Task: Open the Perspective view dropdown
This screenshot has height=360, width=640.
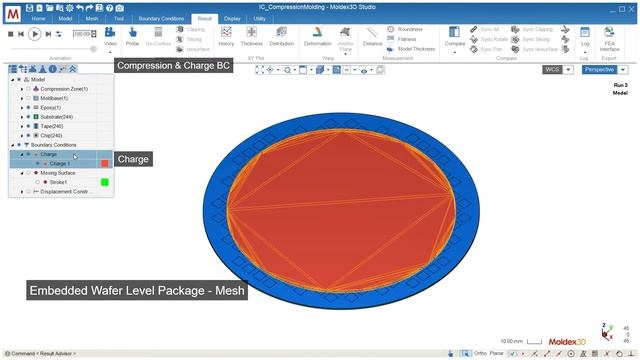Action: [623, 70]
